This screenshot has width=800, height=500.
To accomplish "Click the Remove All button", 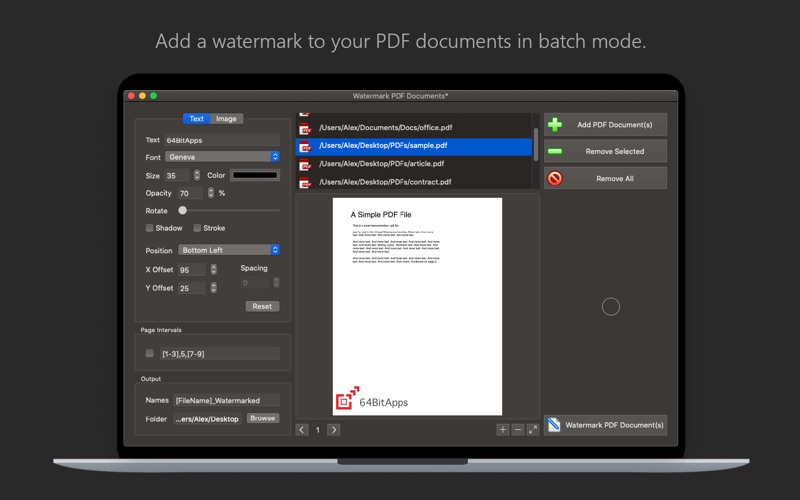I will click(x=605, y=178).
